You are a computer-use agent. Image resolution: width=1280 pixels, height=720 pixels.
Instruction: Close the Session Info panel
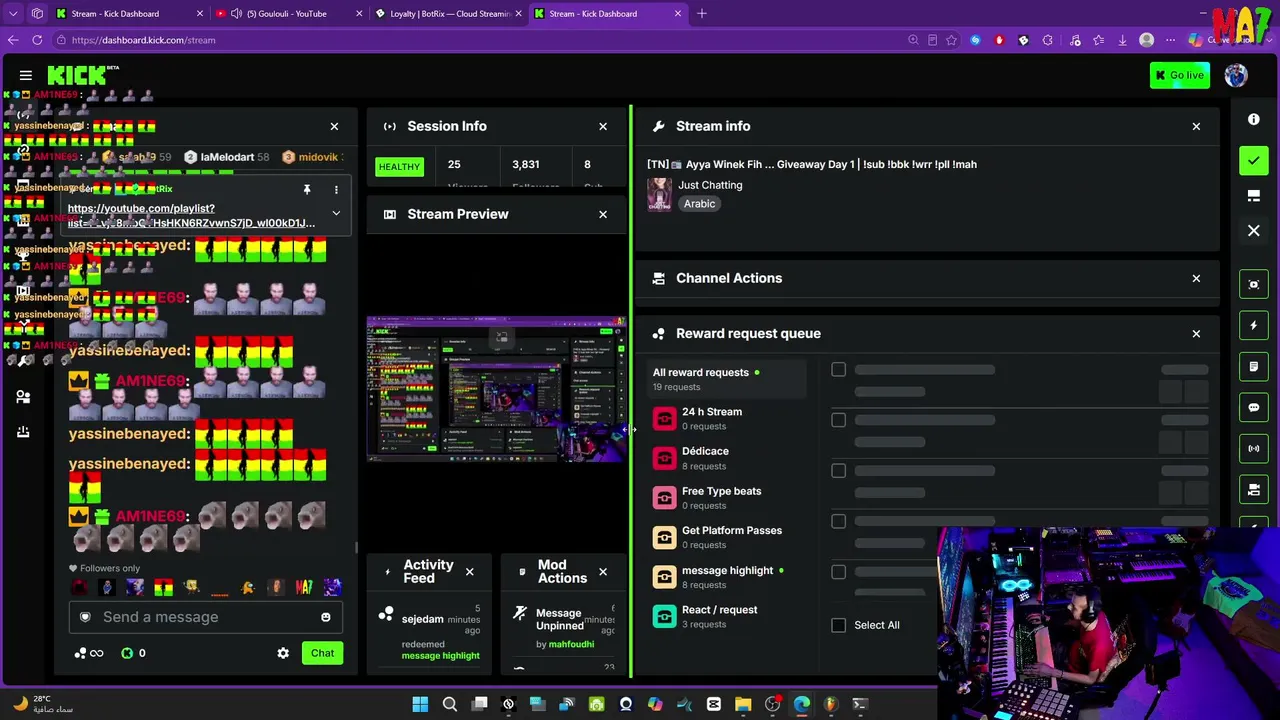(x=603, y=126)
